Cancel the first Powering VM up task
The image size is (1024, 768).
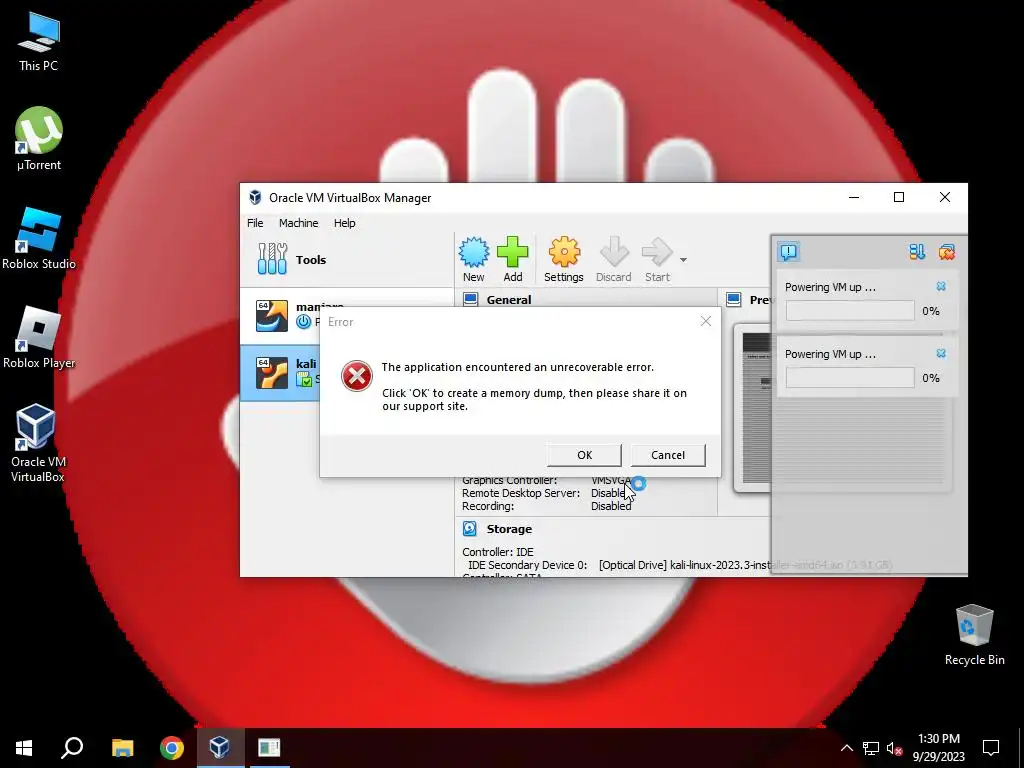click(x=941, y=286)
